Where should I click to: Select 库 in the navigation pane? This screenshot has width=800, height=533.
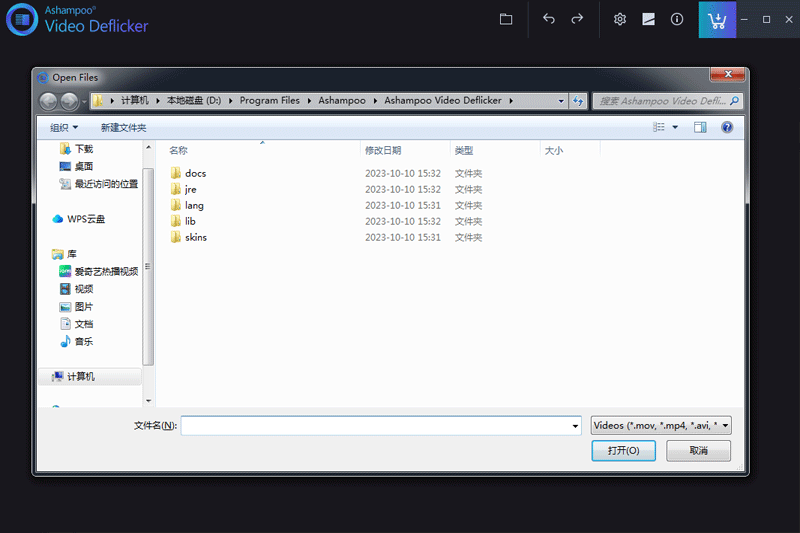[x=65, y=253]
